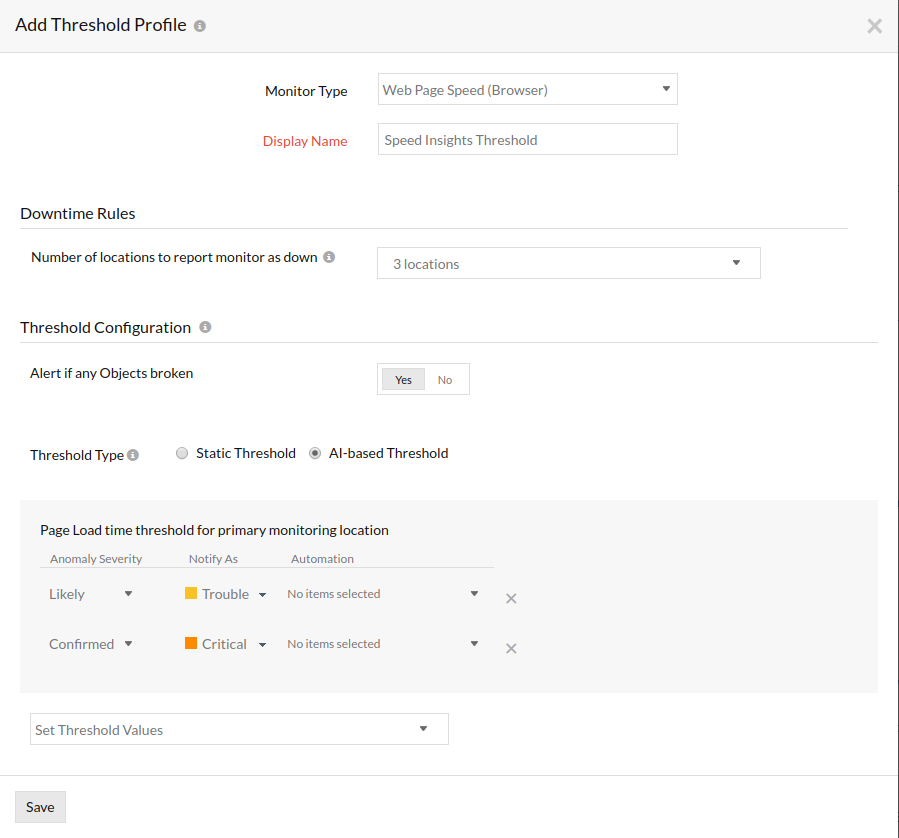Click info icon next to locations down label
The height and width of the screenshot is (838, 899).
click(x=329, y=257)
